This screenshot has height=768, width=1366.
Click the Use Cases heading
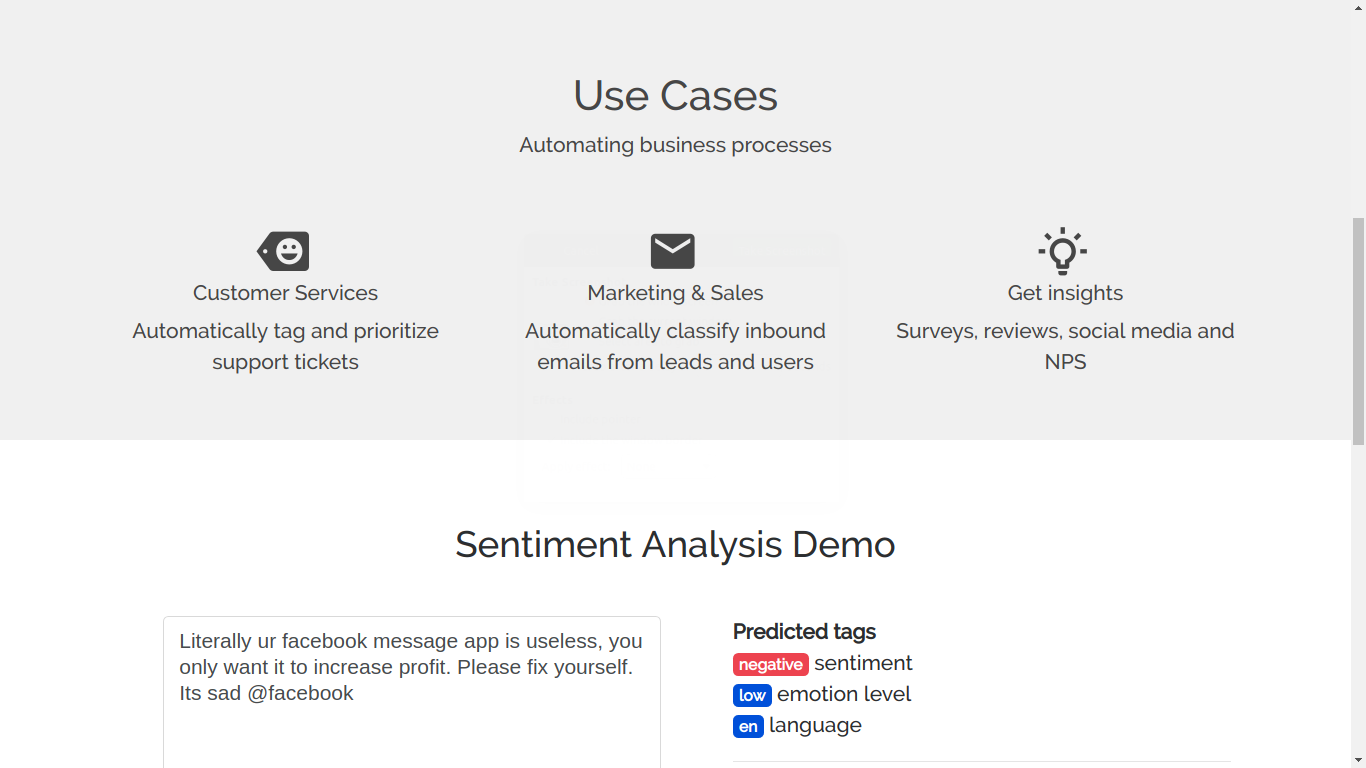click(675, 96)
